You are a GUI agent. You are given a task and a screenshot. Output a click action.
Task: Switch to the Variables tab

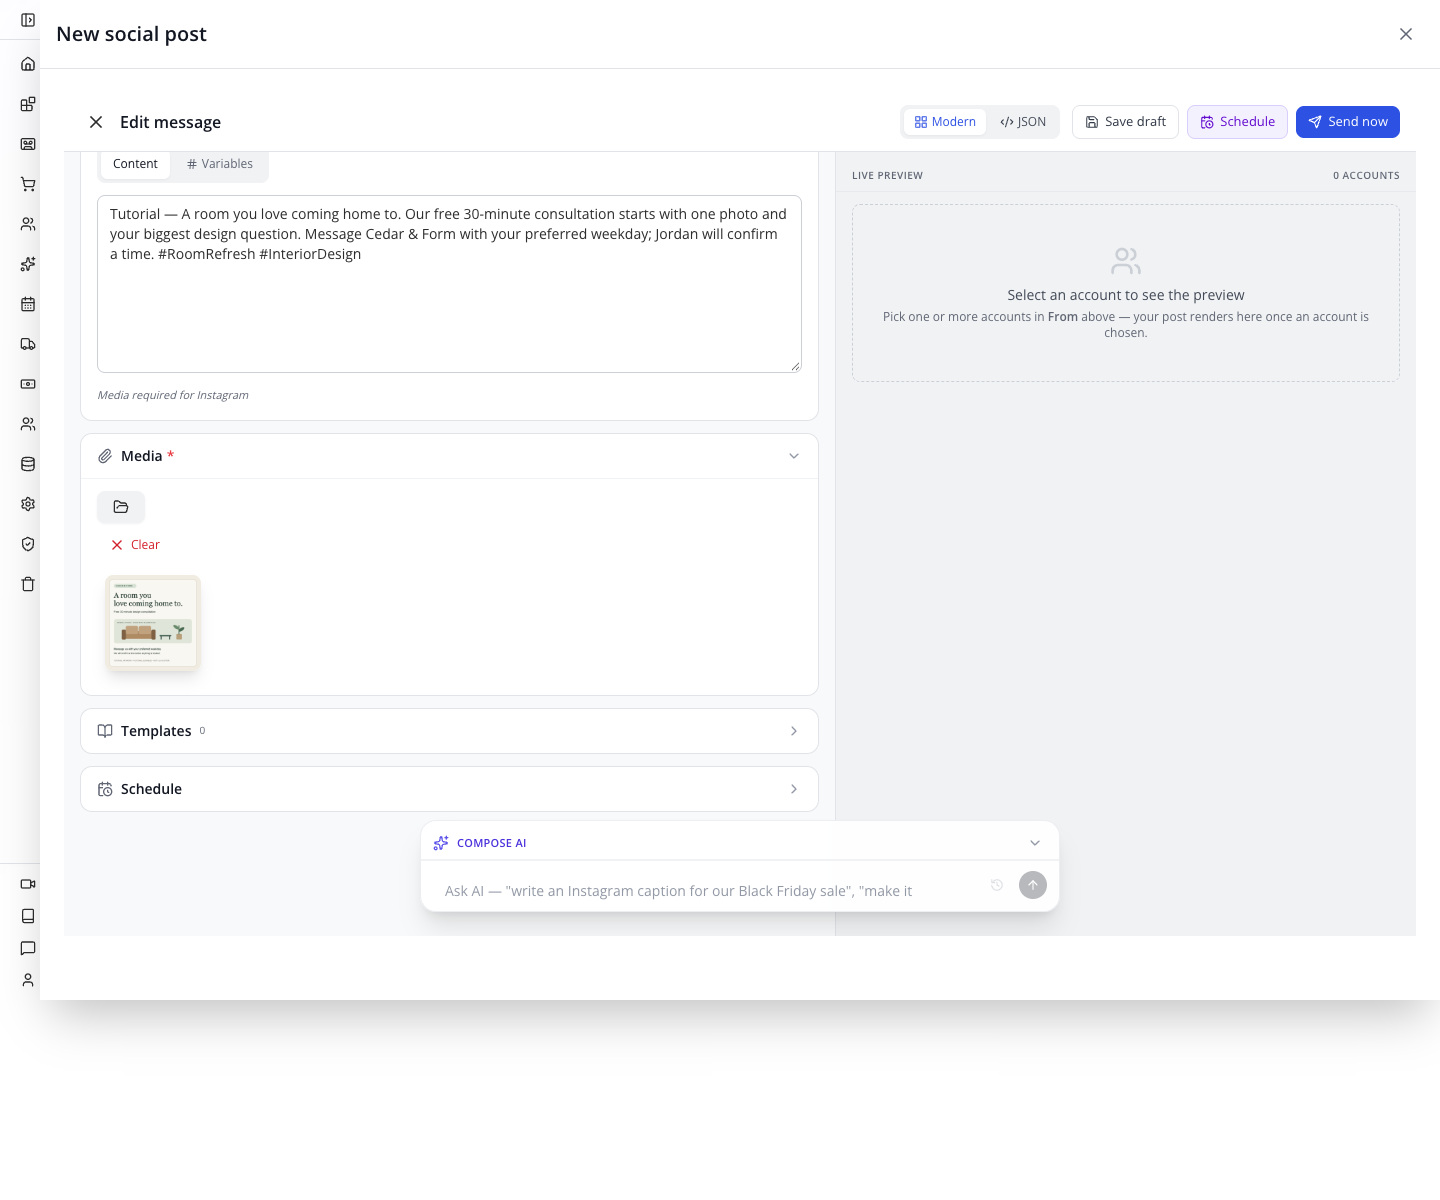pos(220,164)
